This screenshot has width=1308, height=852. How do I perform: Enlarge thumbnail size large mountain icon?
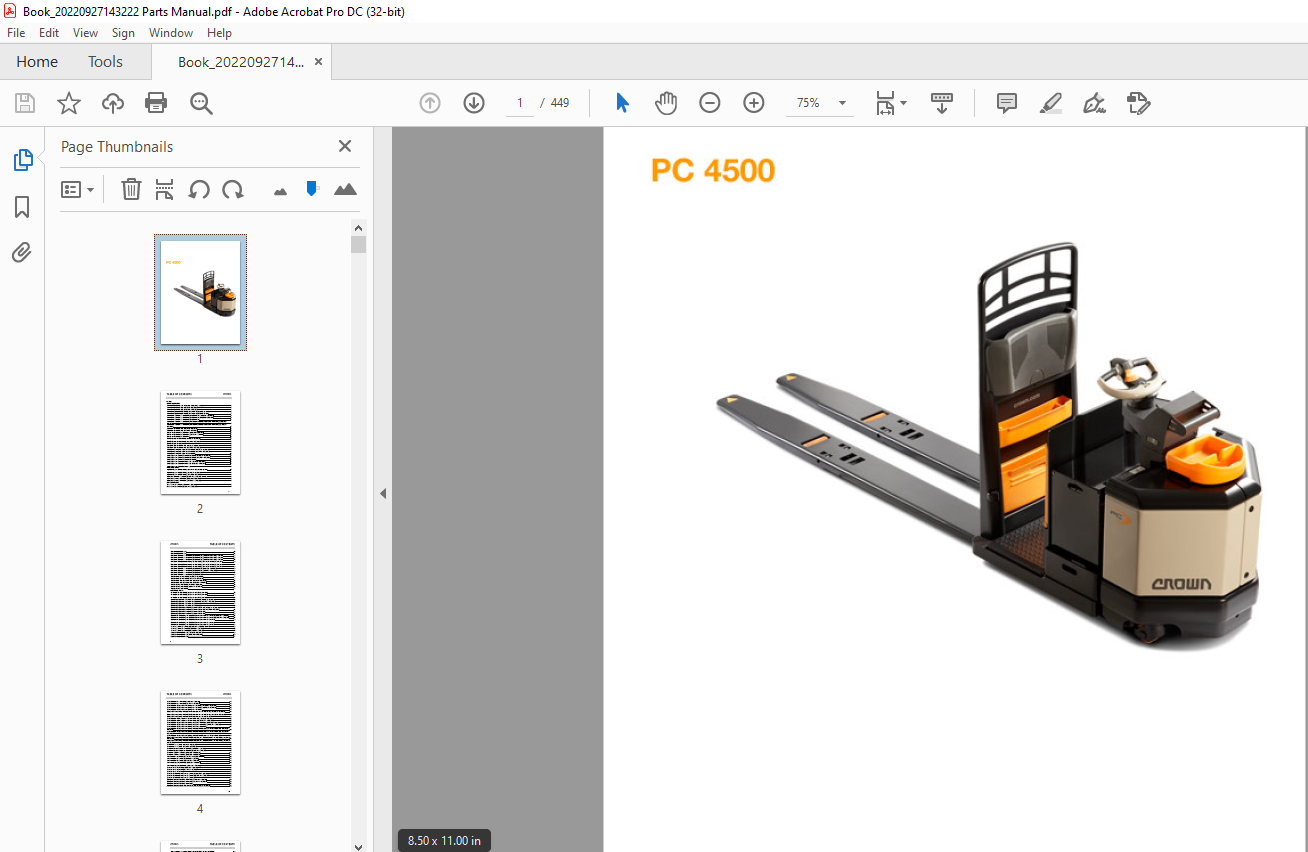(345, 188)
